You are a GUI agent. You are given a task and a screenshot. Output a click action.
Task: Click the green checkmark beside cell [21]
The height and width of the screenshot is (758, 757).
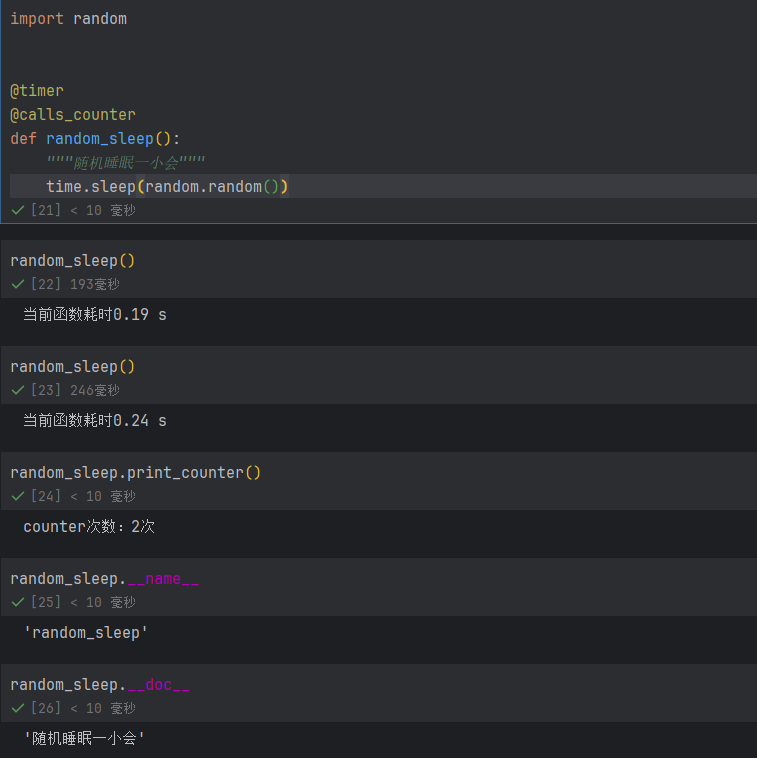click(x=18, y=210)
